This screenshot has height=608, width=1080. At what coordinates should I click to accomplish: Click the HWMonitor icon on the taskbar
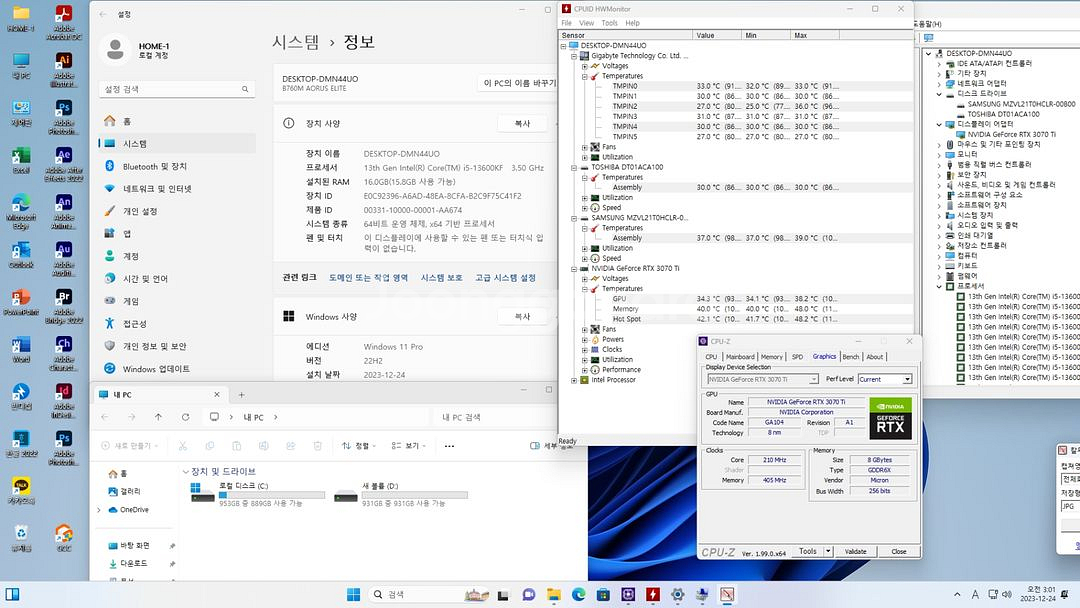tap(653, 594)
